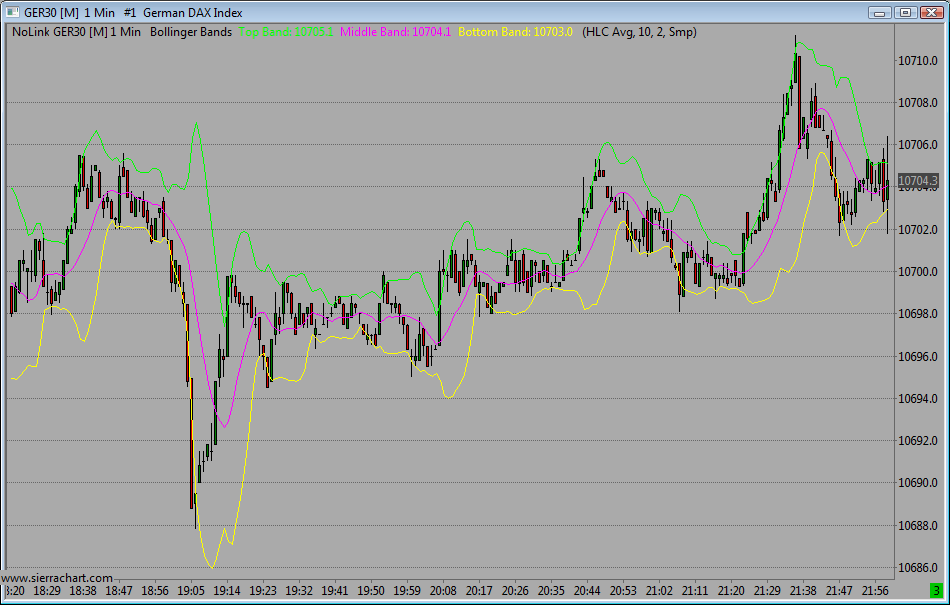Click the 21:56 time axis label
This screenshot has height=605, width=950.
pyautogui.click(x=875, y=590)
